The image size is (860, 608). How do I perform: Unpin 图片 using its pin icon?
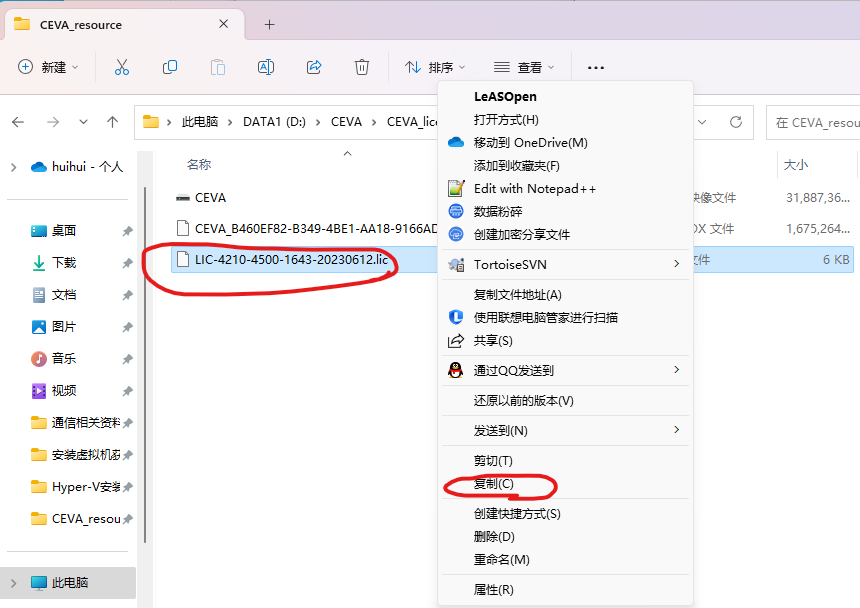click(127, 327)
